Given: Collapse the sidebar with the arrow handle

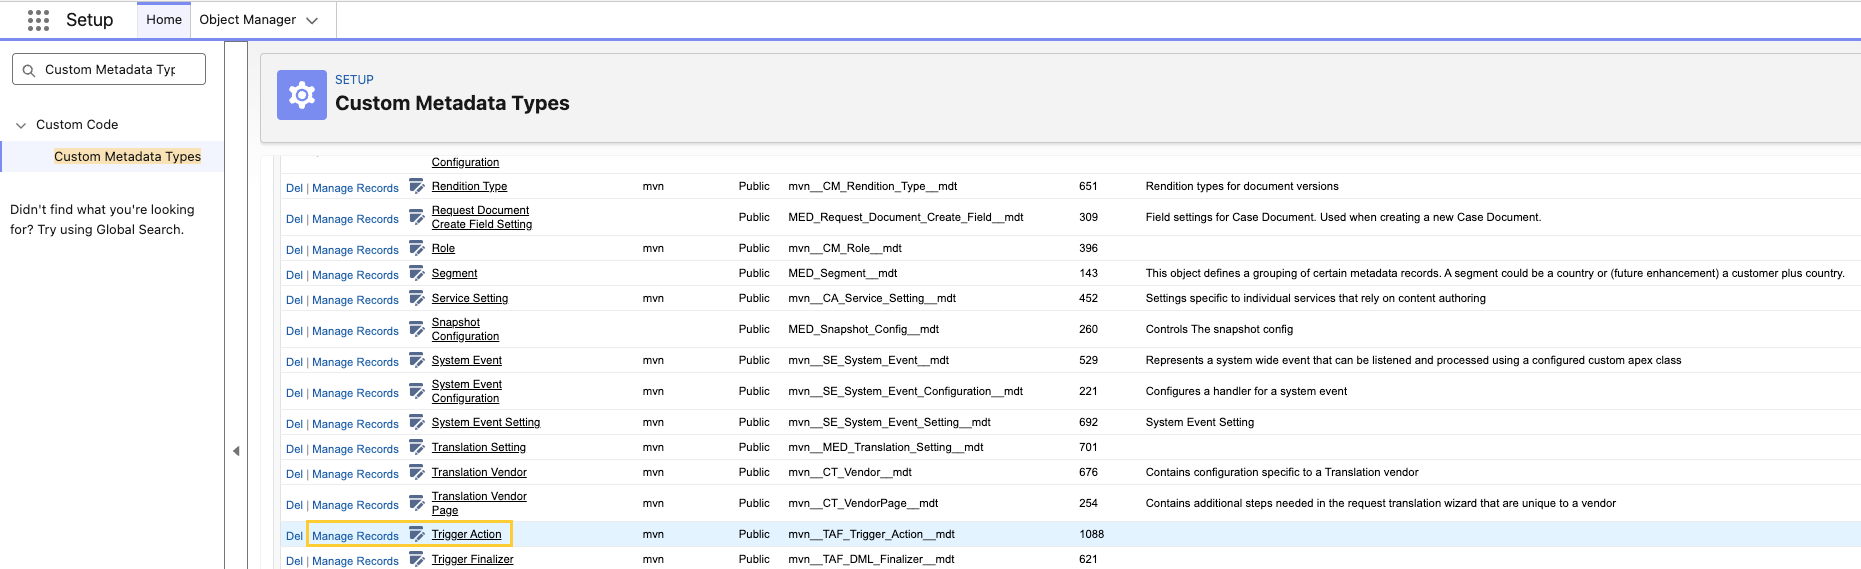Looking at the screenshot, I should coord(236,451).
